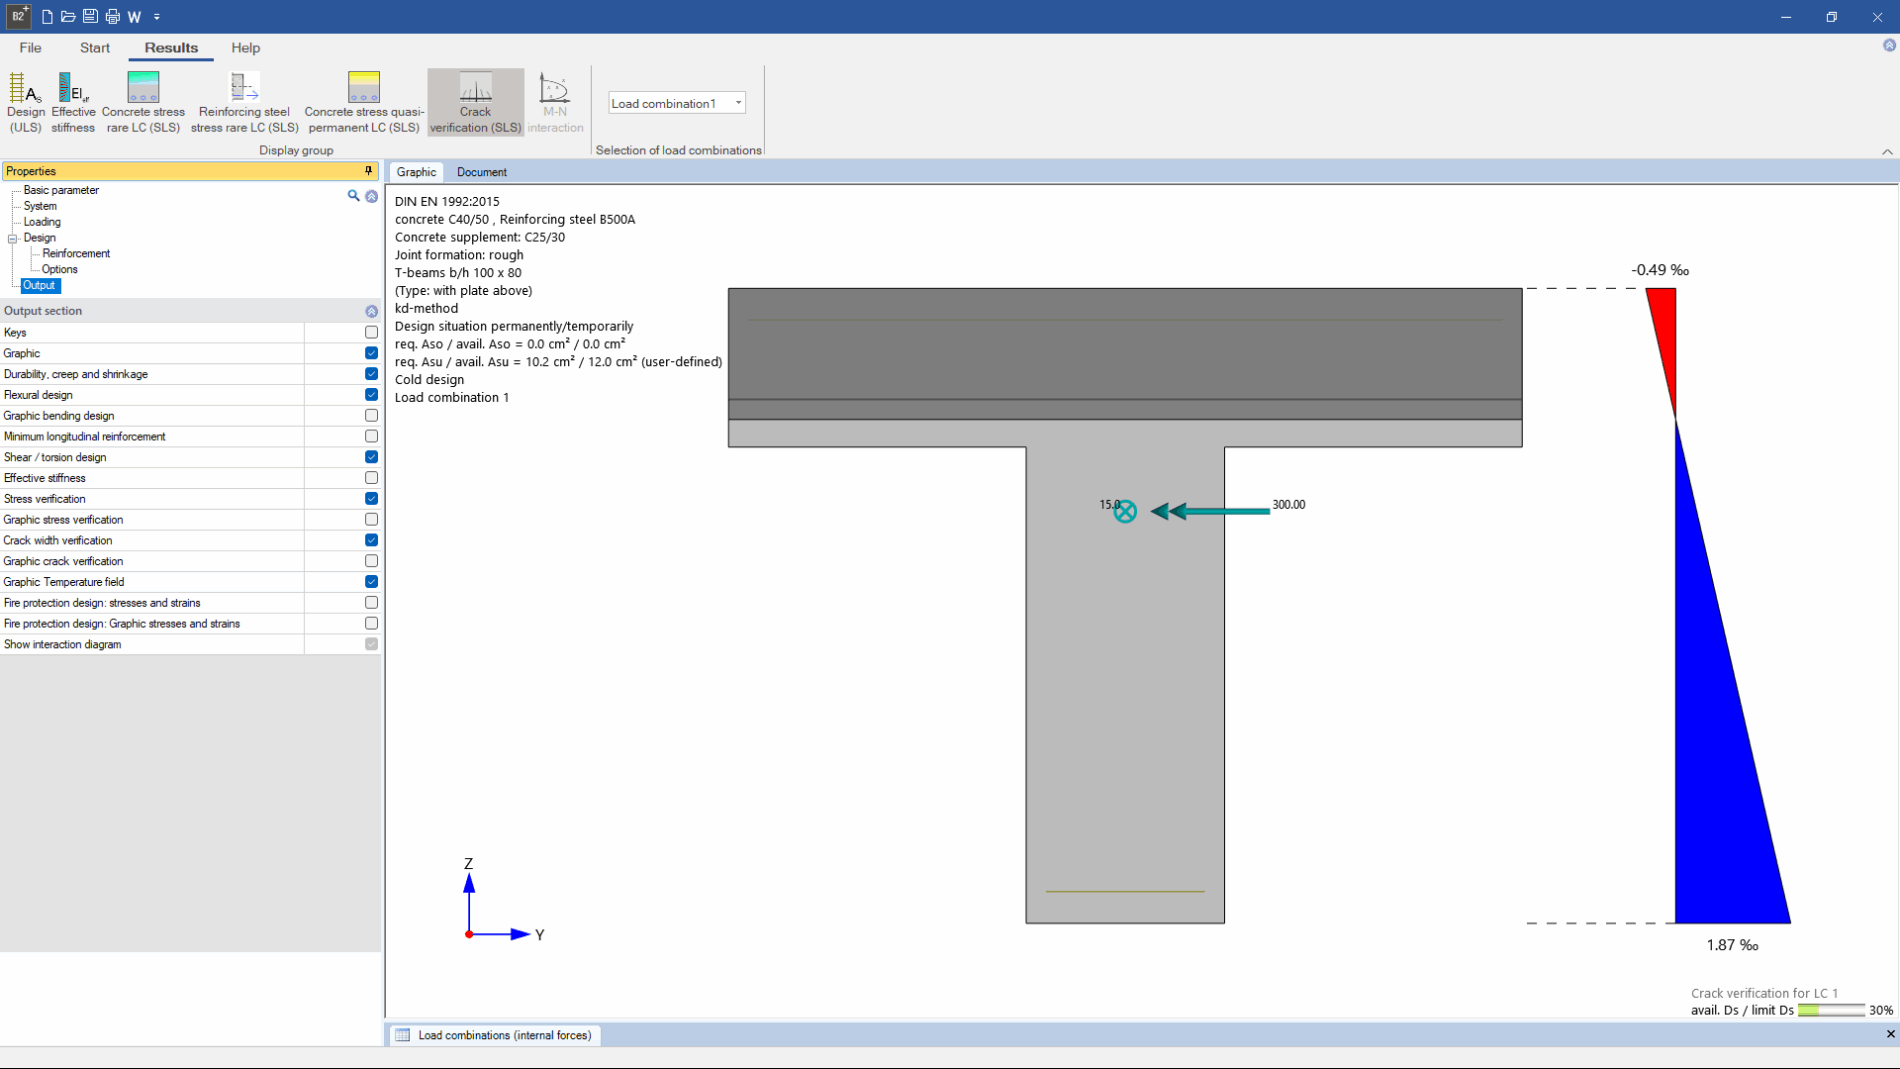Select the Reinforcement tree item
This screenshot has width=1900, height=1069.
pyautogui.click(x=75, y=253)
